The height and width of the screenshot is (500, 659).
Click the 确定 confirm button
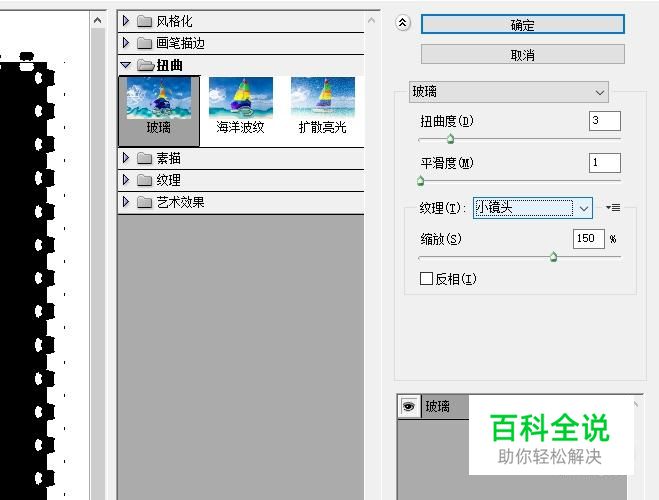click(522, 25)
